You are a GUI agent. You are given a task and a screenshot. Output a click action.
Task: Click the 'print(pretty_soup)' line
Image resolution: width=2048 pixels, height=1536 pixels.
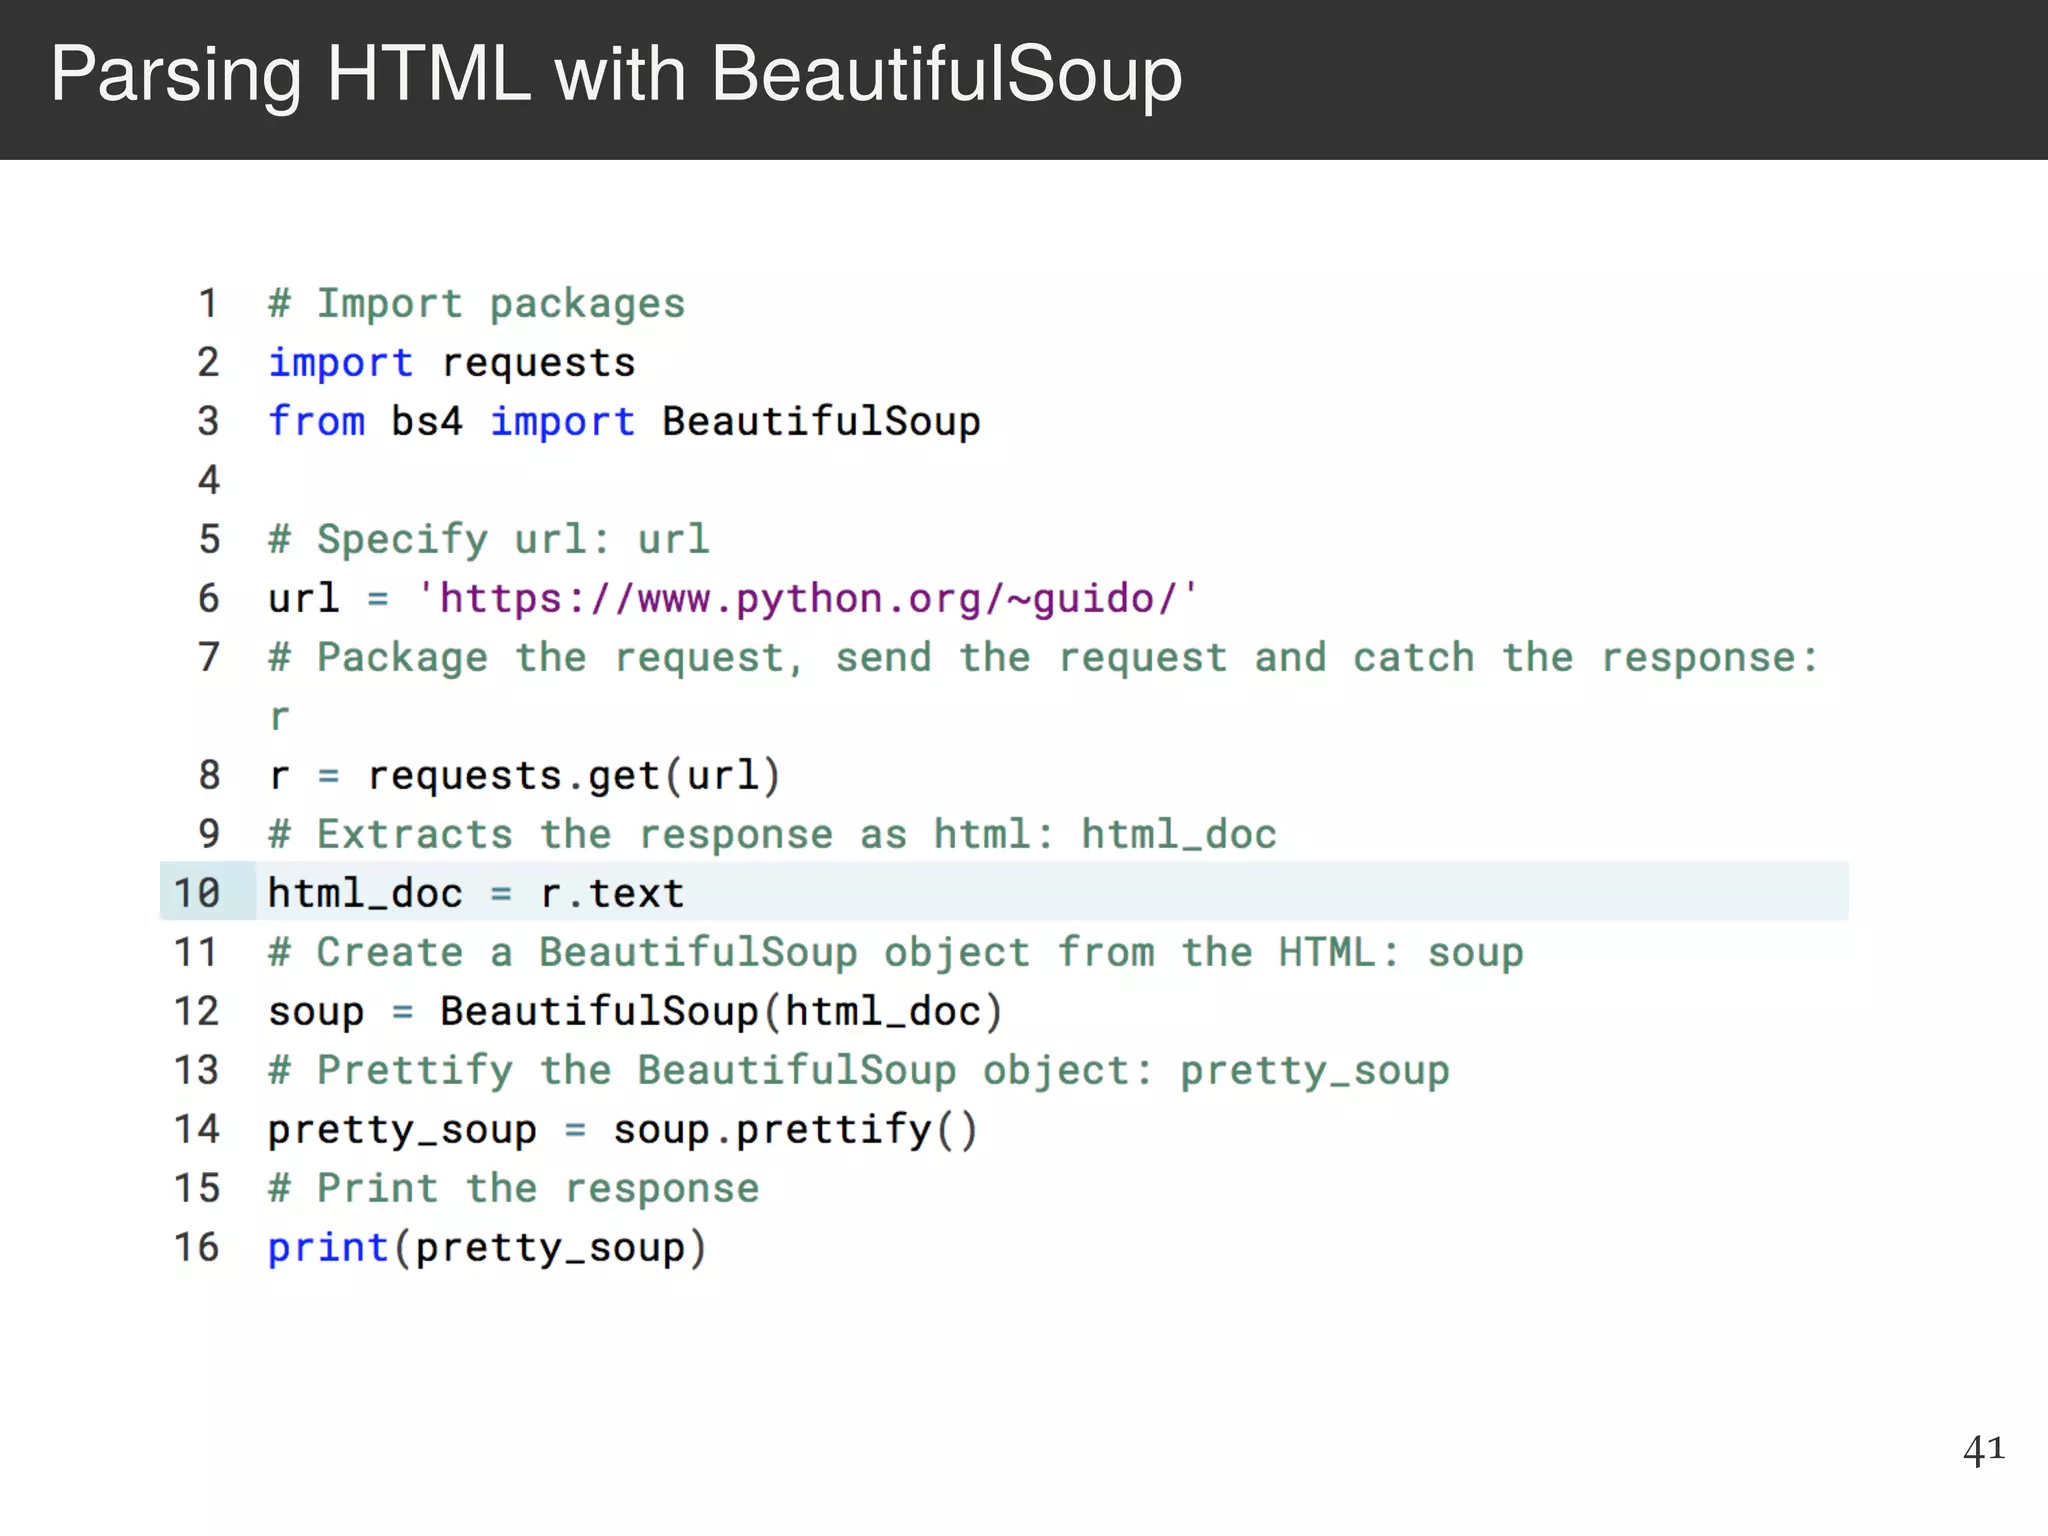[x=487, y=1248]
